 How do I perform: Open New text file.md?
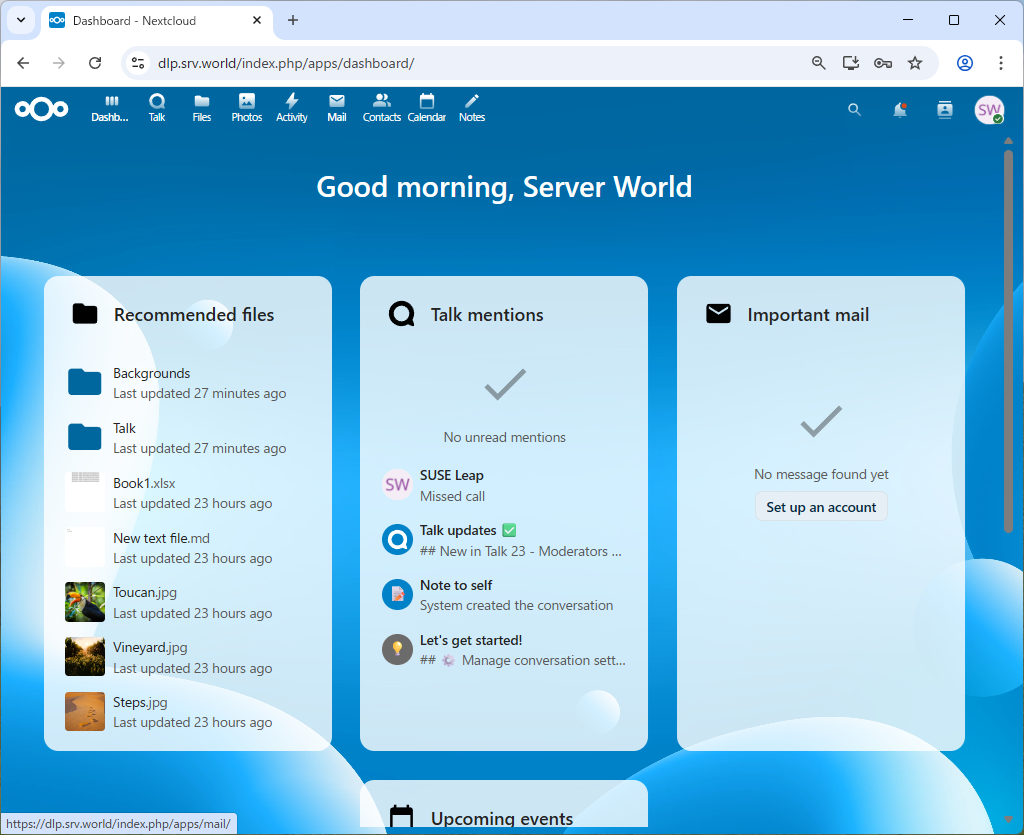click(x=188, y=548)
